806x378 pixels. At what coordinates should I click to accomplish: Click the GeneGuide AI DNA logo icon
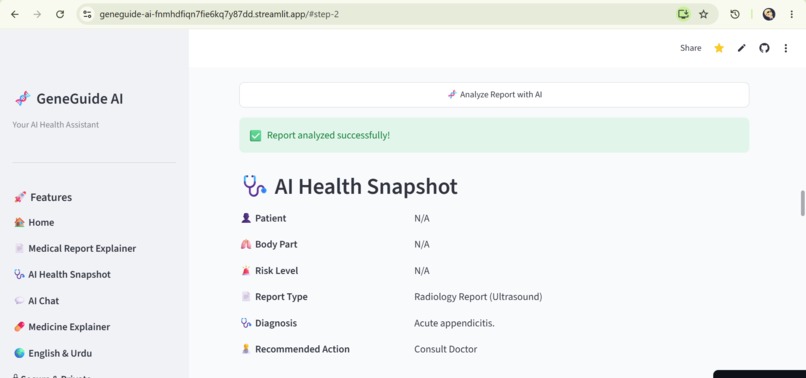coord(22,98)
